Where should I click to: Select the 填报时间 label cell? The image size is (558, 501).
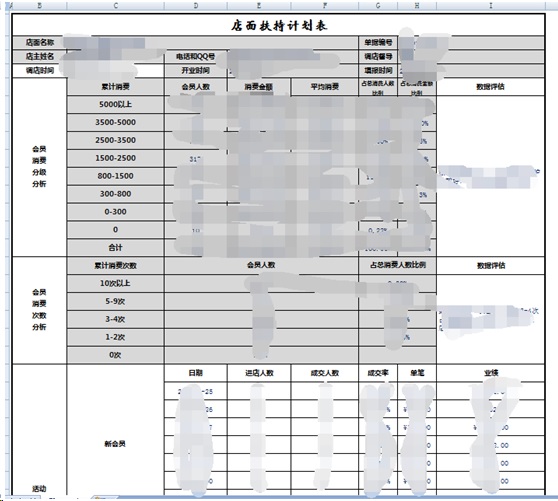(x=378, y=70)
